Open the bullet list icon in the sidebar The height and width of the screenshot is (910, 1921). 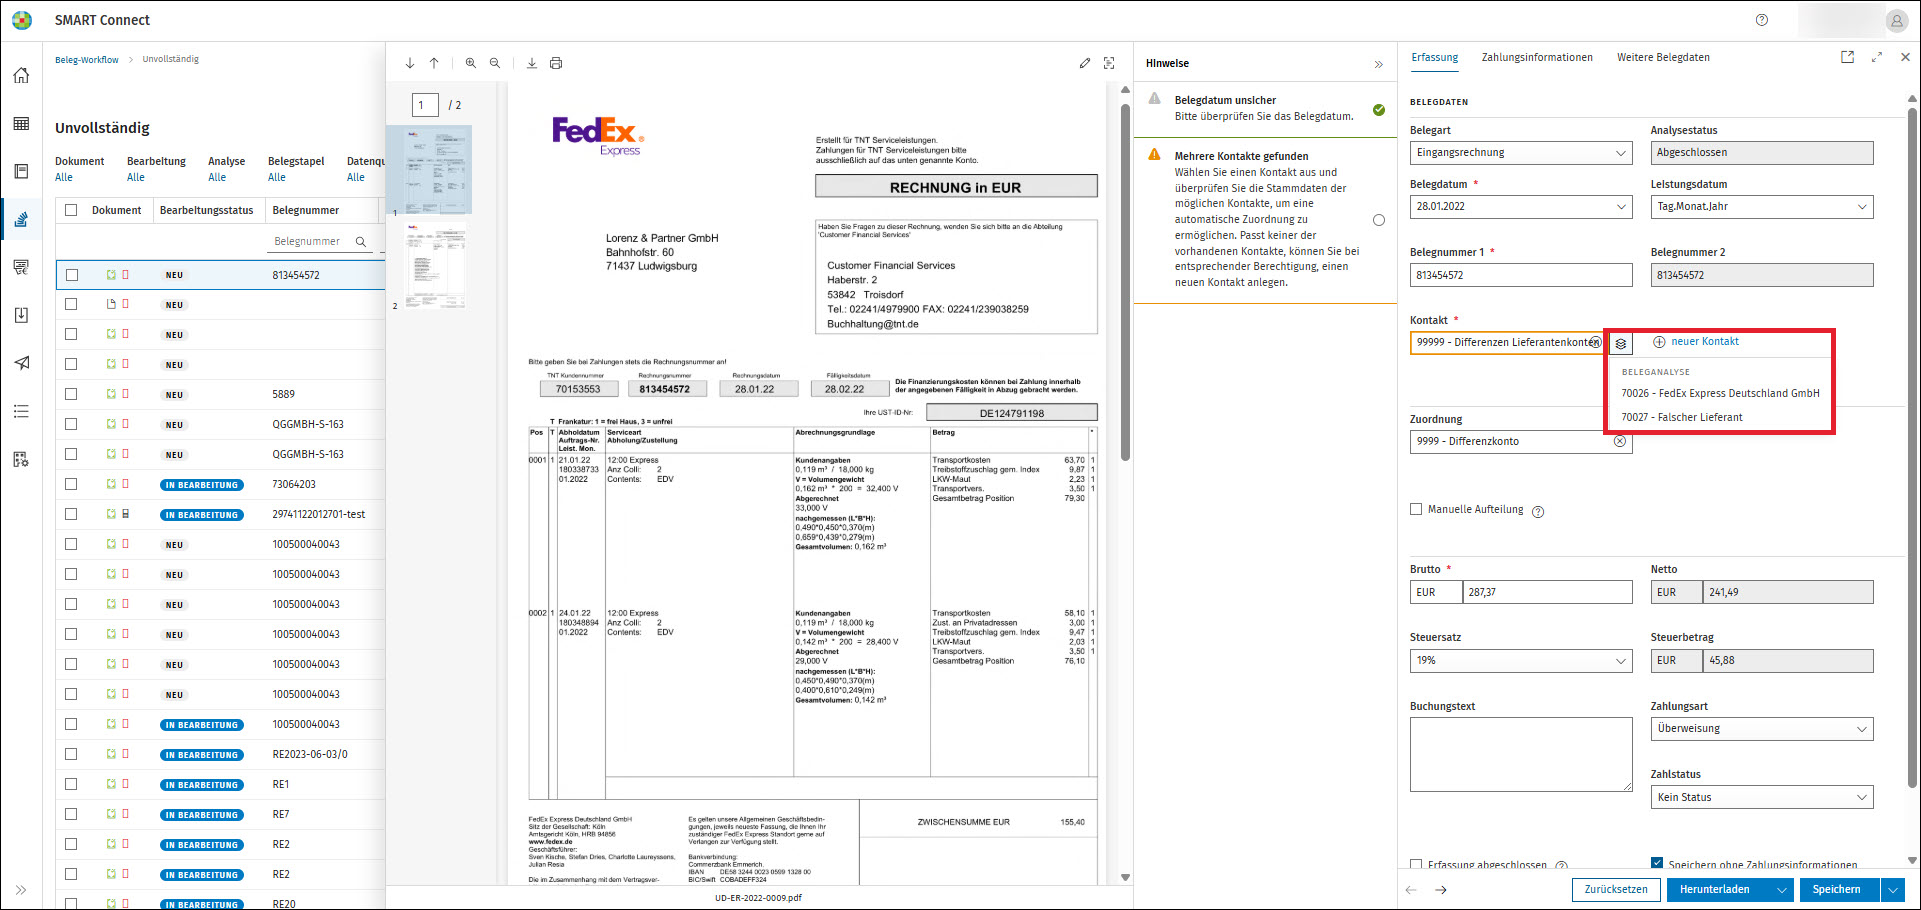pos(21,411)
